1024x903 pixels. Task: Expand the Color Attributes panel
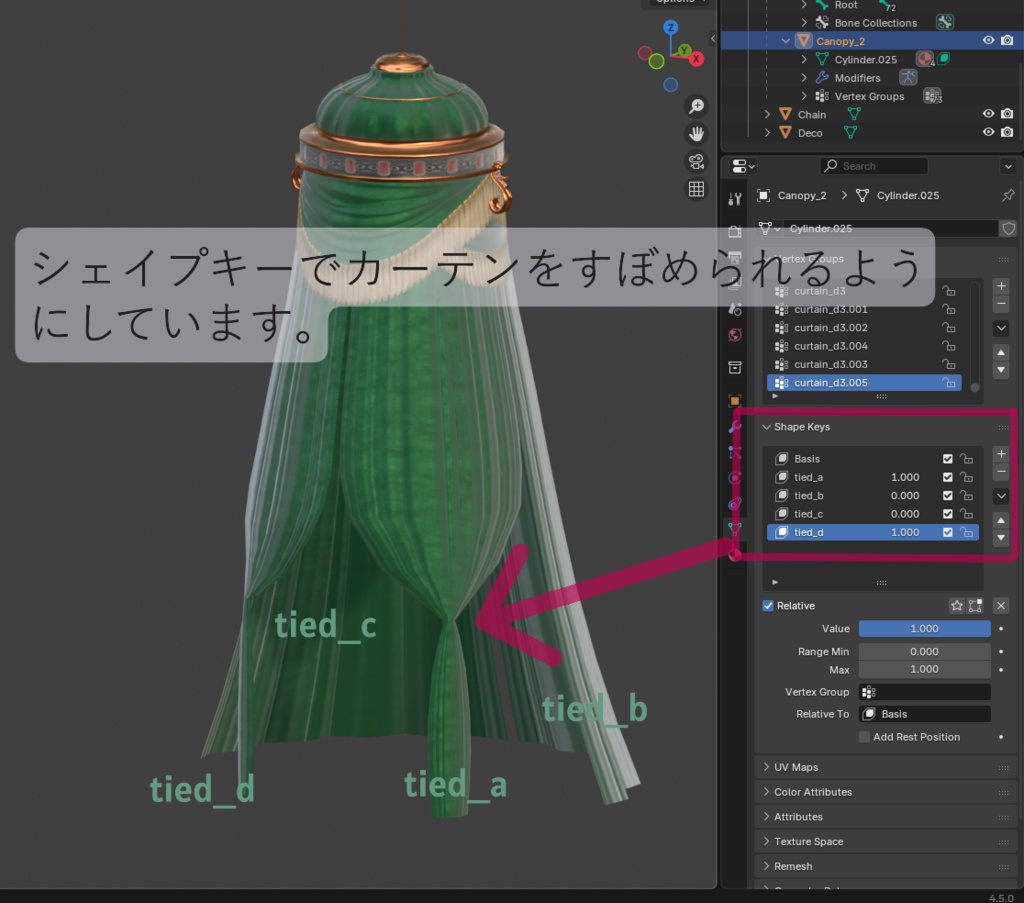tap(767, 792)
